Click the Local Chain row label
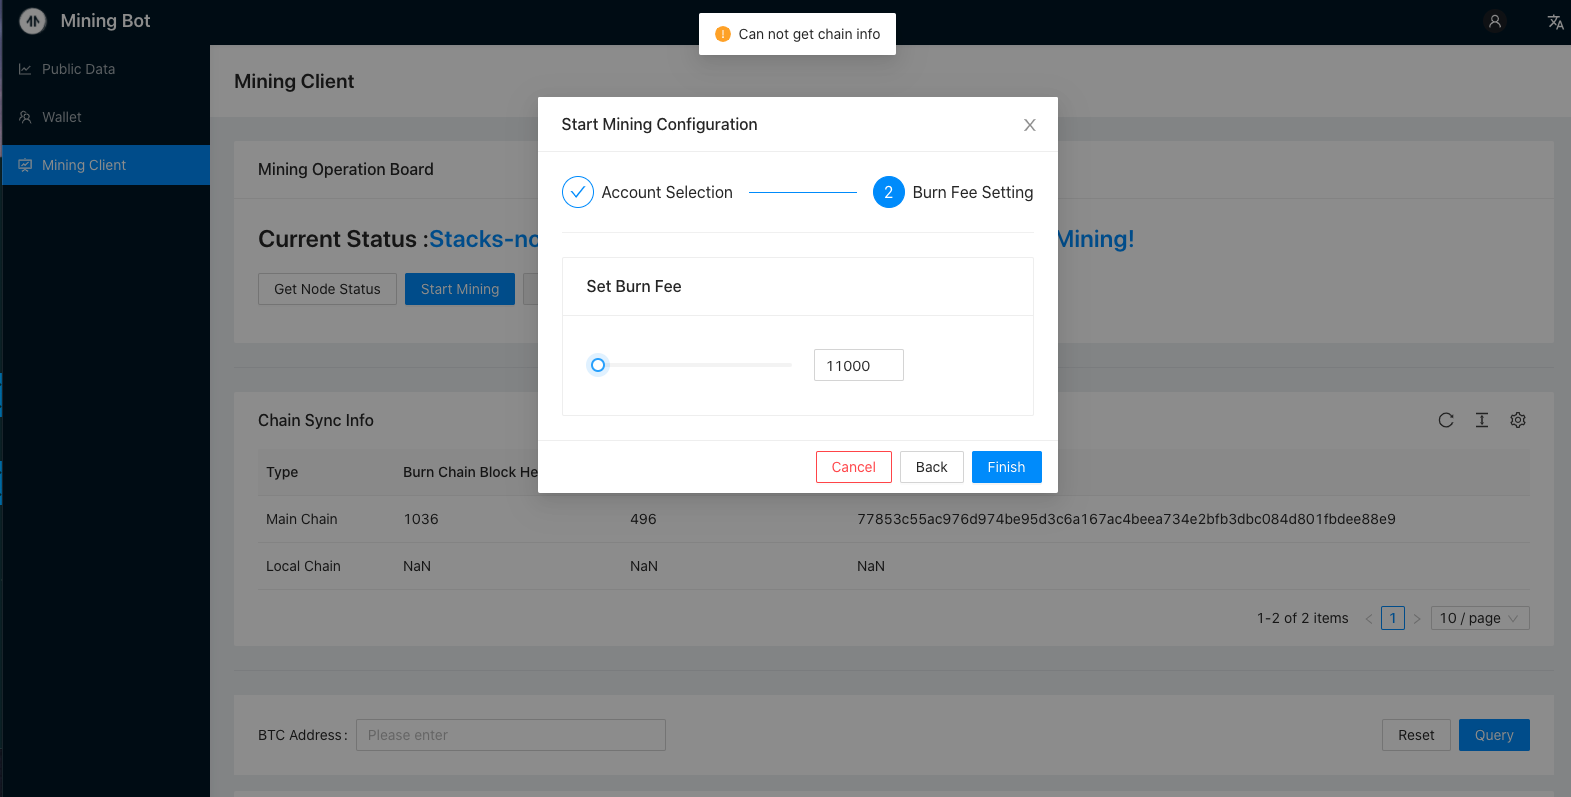Viewport: 1571px width, 797px height. (x=303, y=566)
